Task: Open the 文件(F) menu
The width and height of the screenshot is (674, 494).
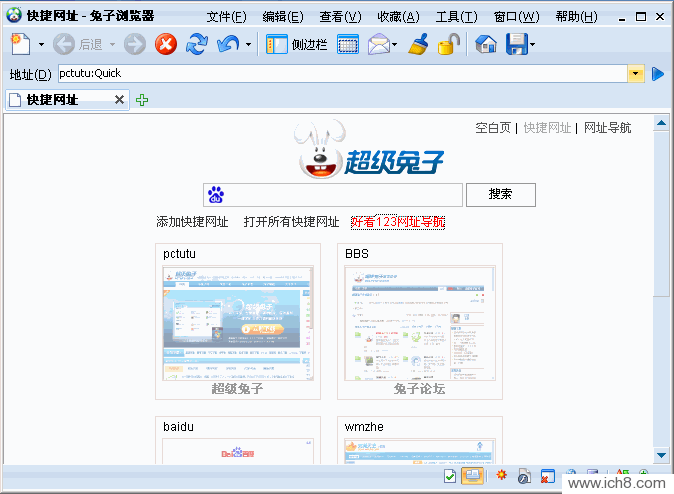Action: 227,17
